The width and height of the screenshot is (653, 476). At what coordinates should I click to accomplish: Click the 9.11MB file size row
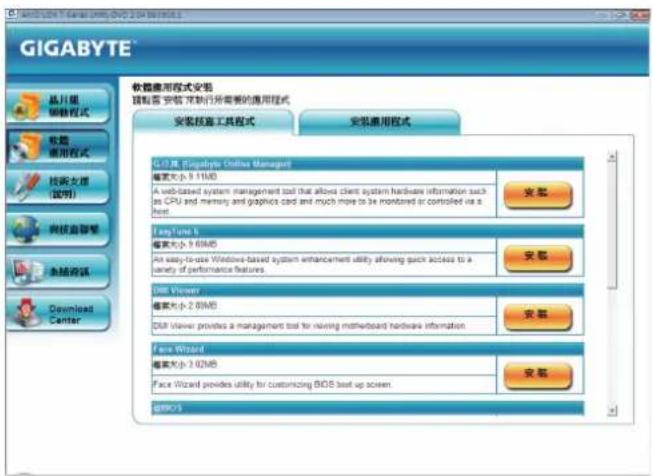tap(324, 177)
